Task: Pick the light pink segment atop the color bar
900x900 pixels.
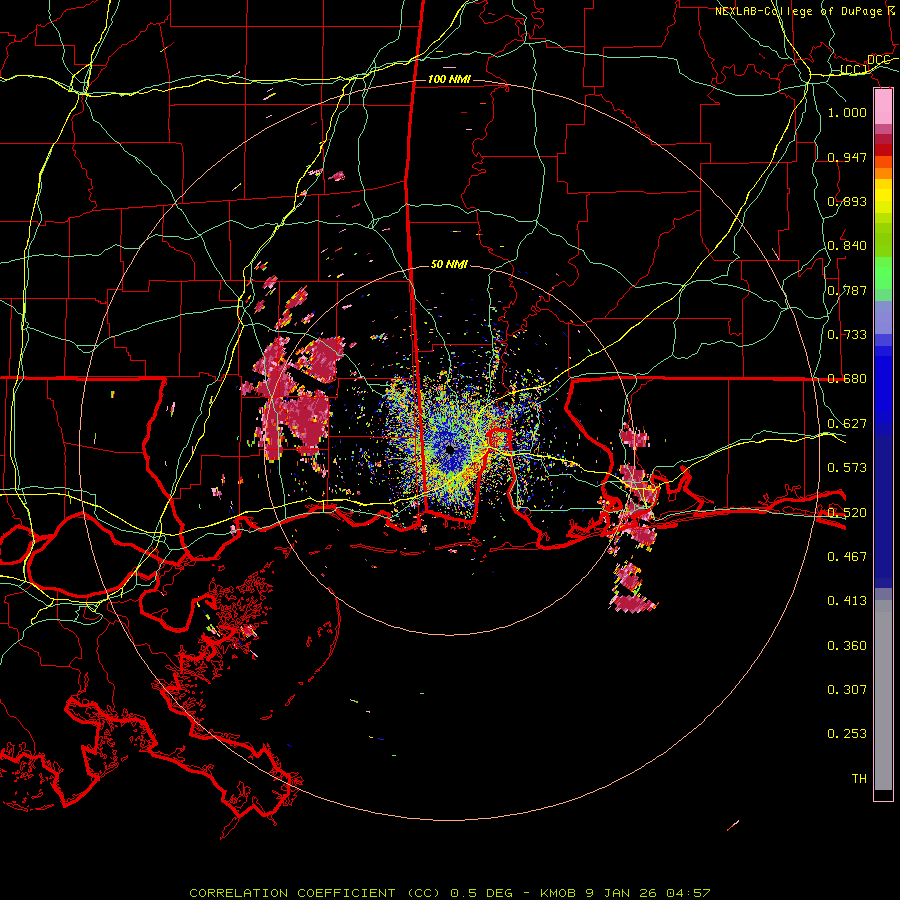Action: tap(883, 107)
